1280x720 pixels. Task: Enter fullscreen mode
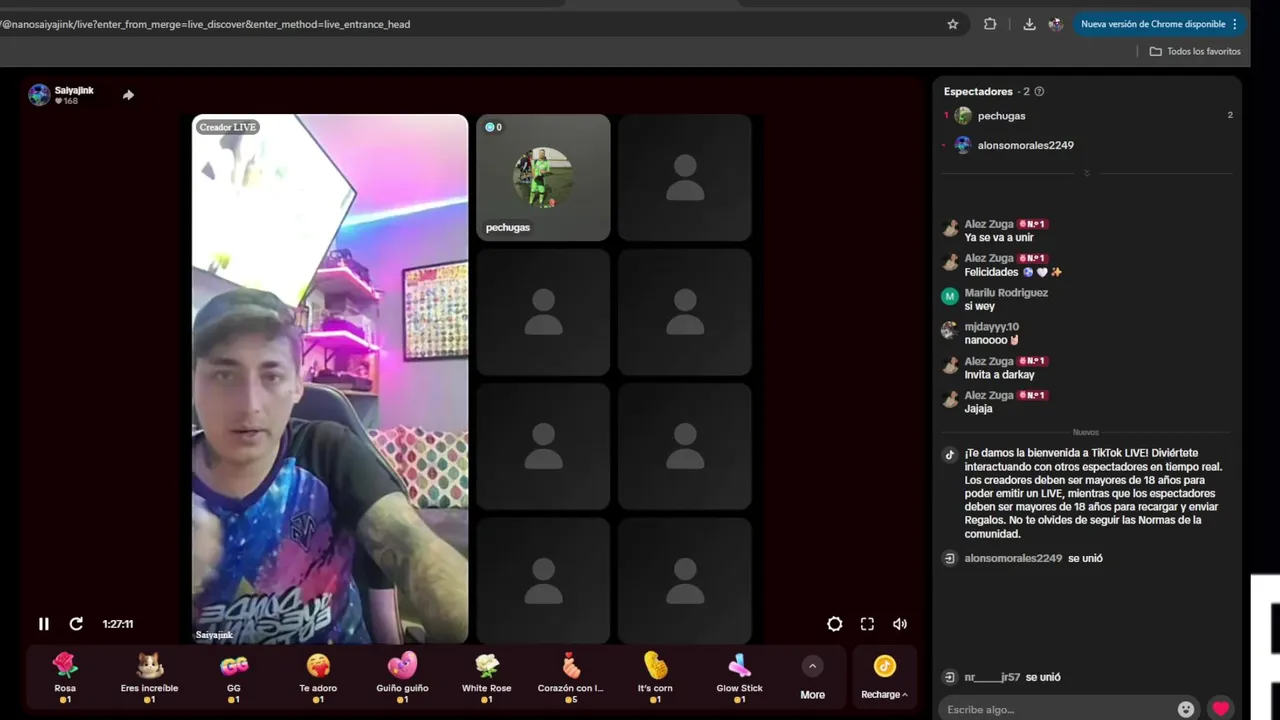pos(867,624)
